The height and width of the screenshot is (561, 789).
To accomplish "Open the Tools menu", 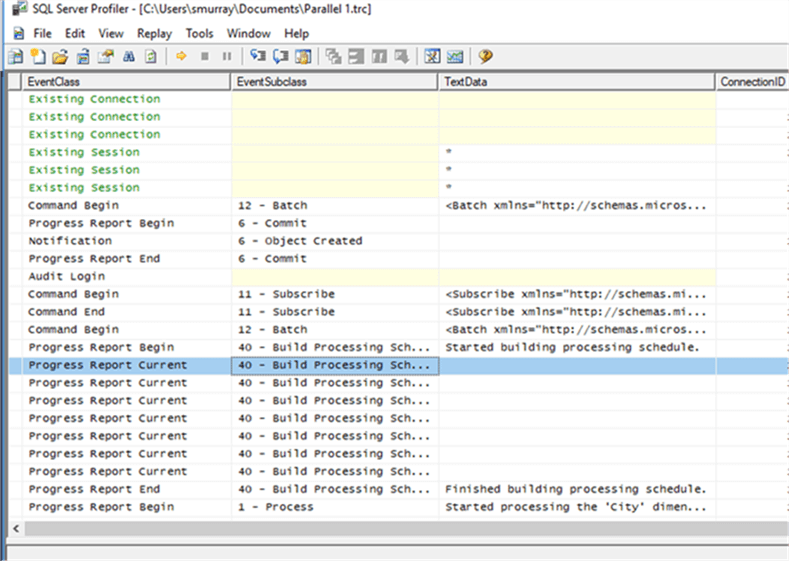I will pyautogui.click(x=200, y=33).
